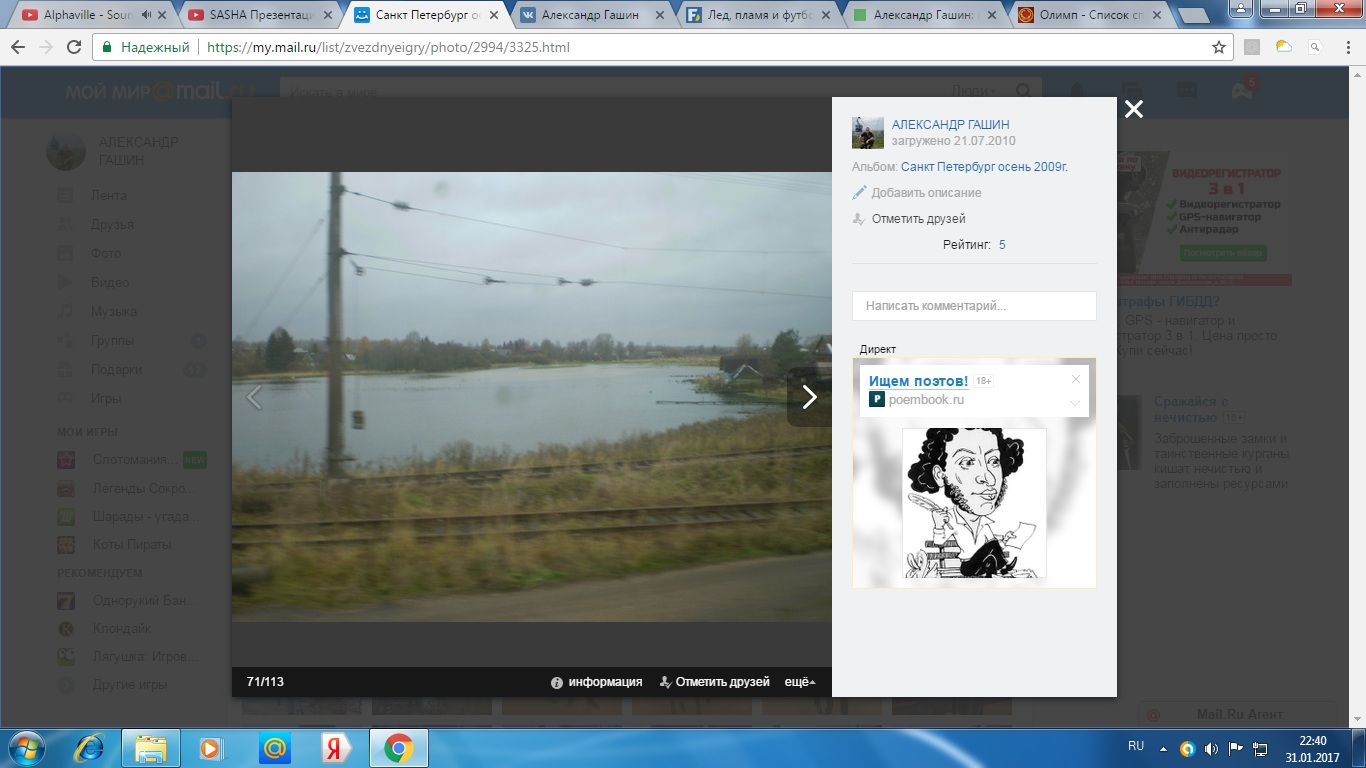The width and height of the screenshot is (1366, 768).
Task: Click the railway lake photo
Action: click(532, 397)
